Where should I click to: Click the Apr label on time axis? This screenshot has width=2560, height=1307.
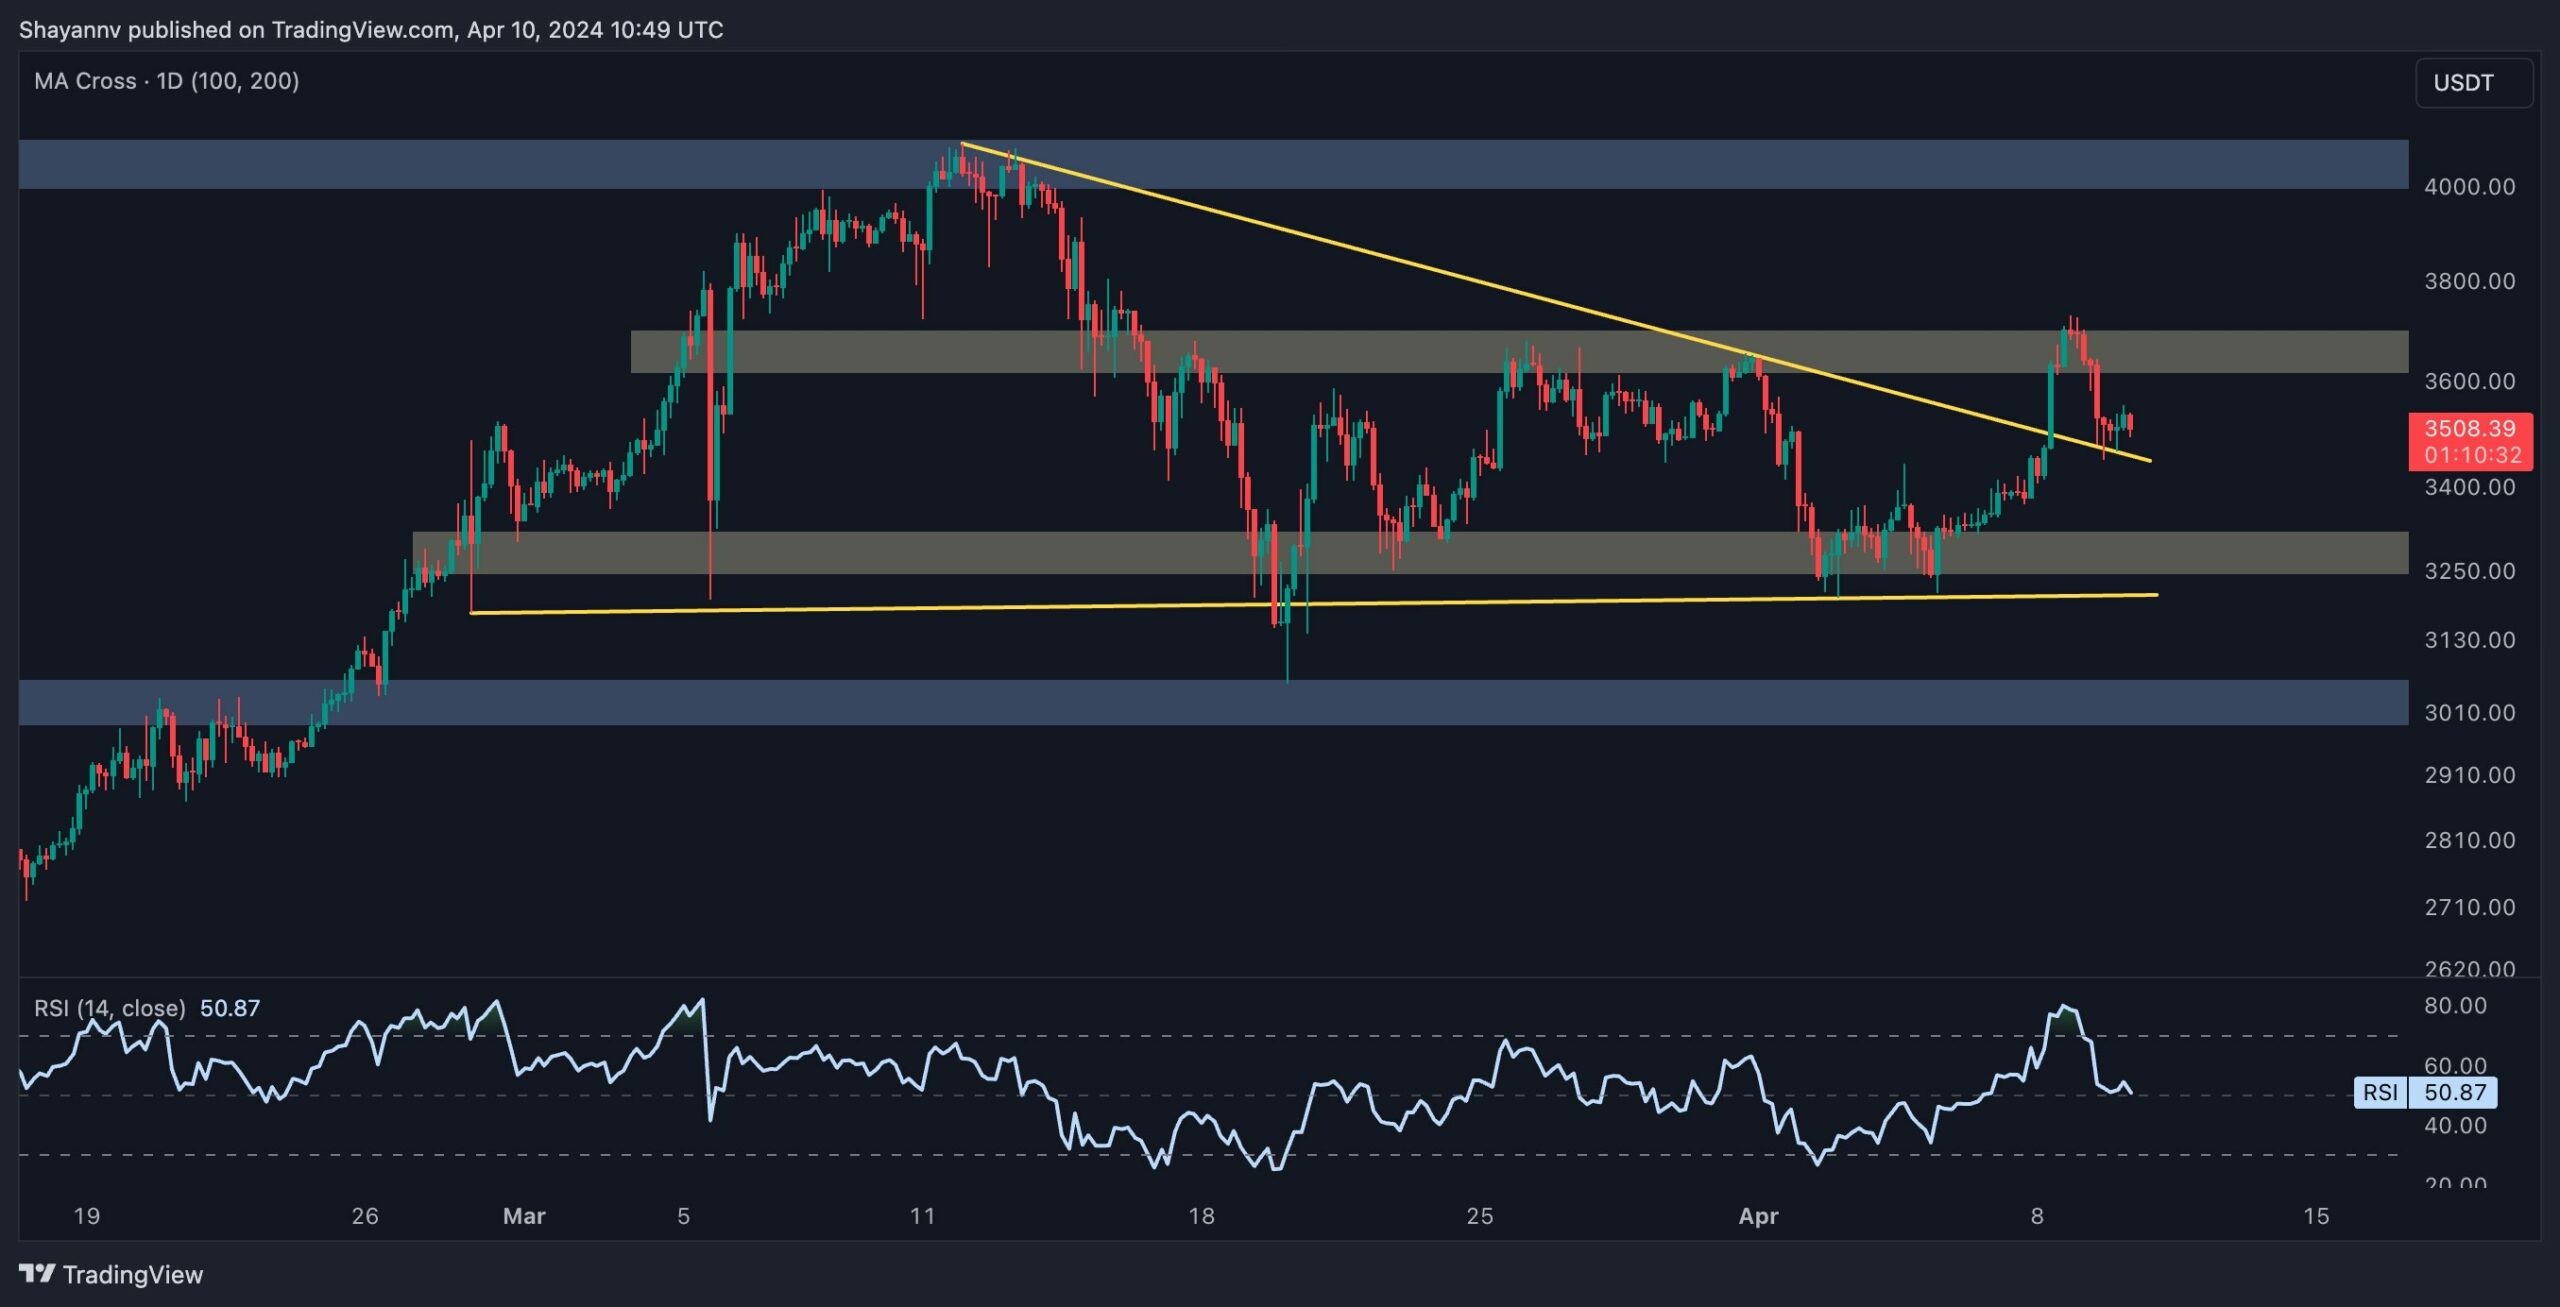(1758, 1216)
